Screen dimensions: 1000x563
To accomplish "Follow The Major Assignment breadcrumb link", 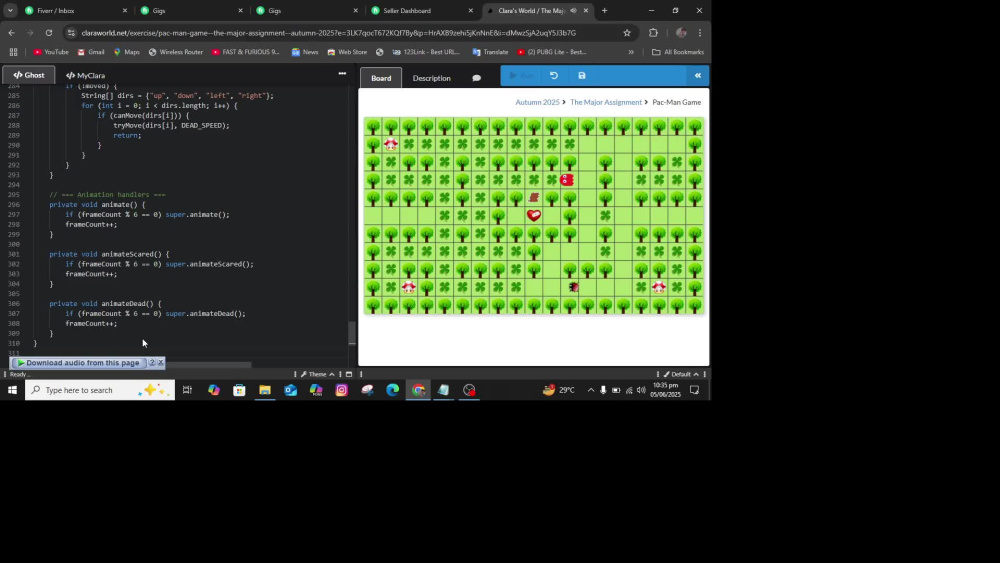I will (606, 102).
